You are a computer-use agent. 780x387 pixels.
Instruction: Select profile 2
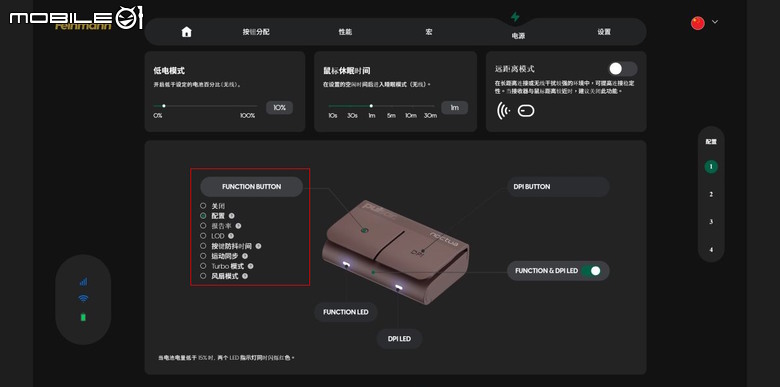click(711, 194)
